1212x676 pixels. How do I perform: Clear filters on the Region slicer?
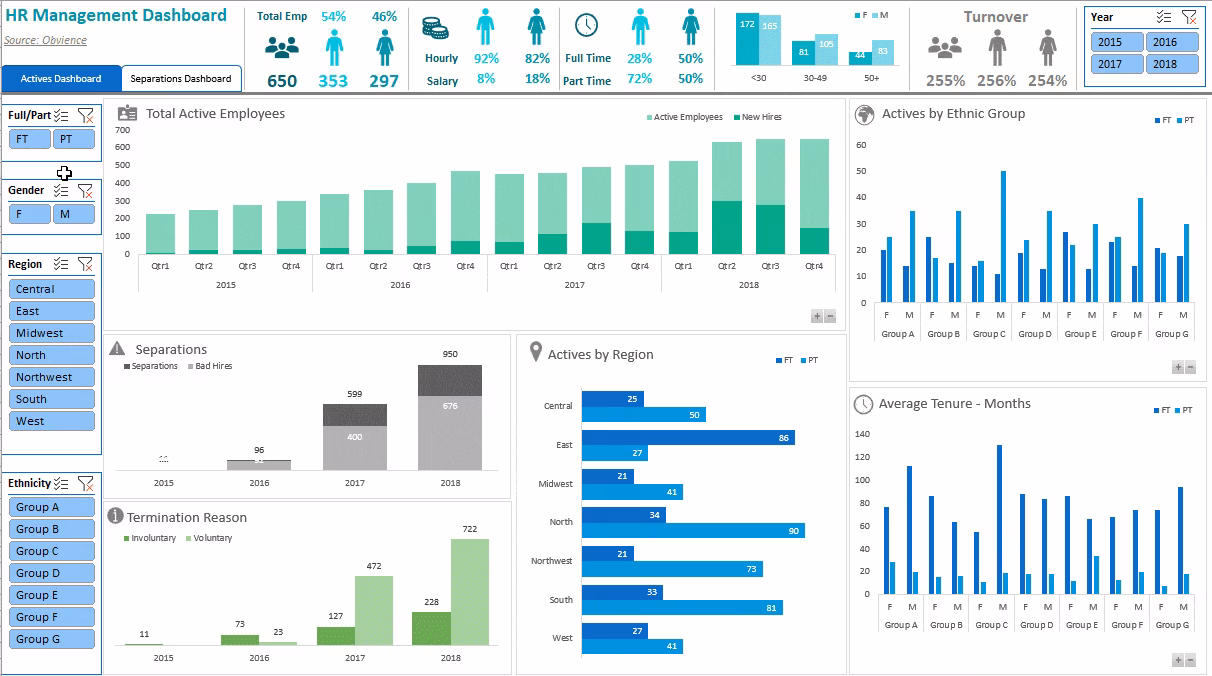point(86,264)
